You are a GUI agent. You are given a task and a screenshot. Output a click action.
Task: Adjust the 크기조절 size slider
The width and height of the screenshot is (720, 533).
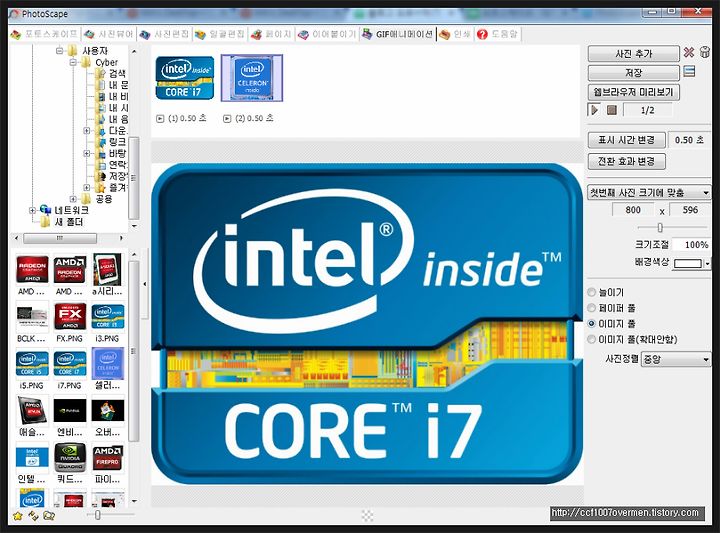[x=660, y=228]
